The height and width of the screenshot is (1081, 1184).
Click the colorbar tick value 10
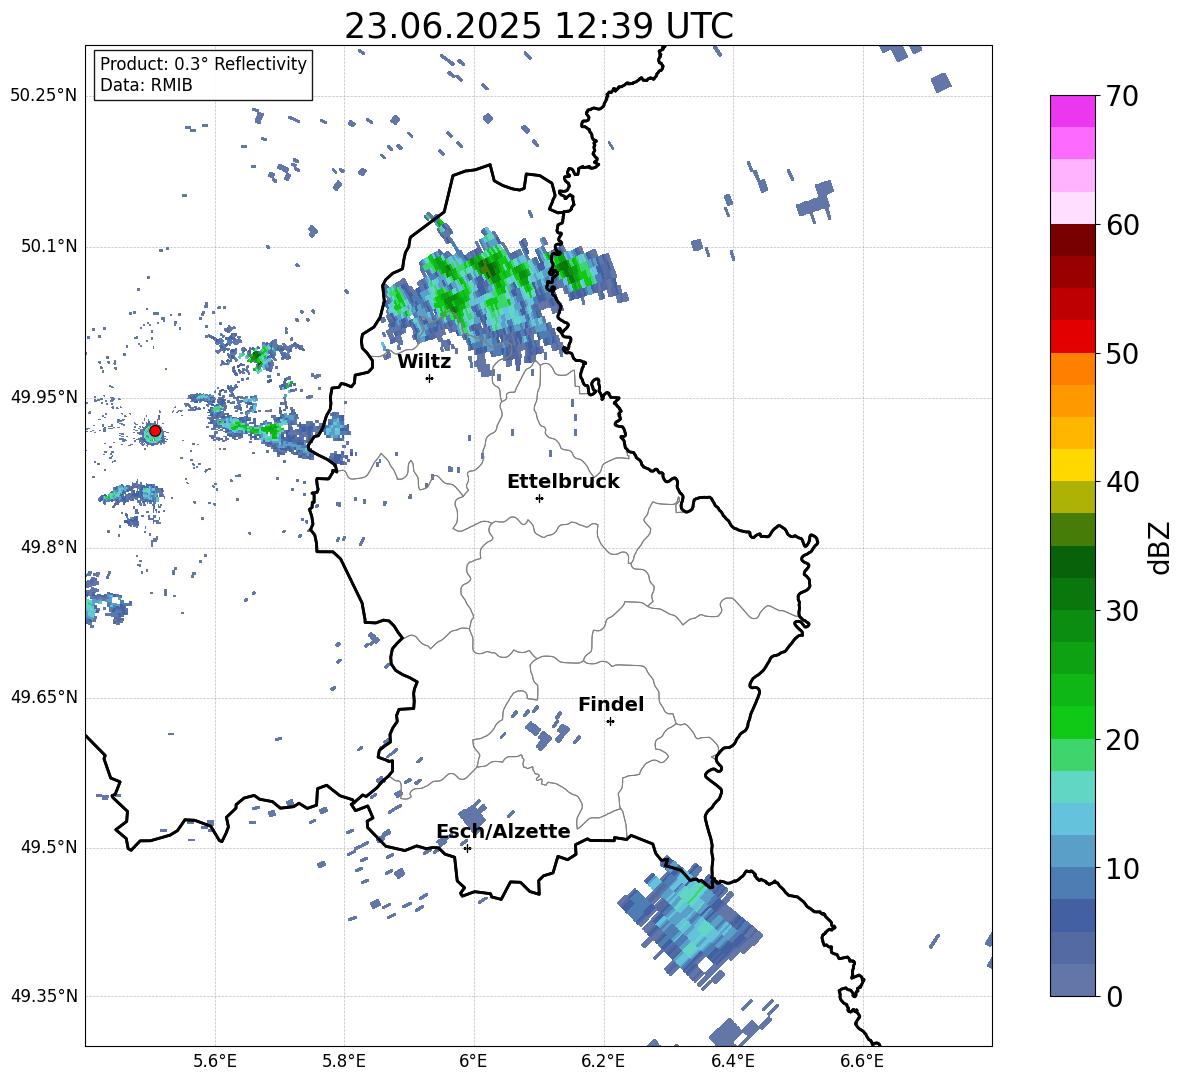click(x=1122, y=868)
